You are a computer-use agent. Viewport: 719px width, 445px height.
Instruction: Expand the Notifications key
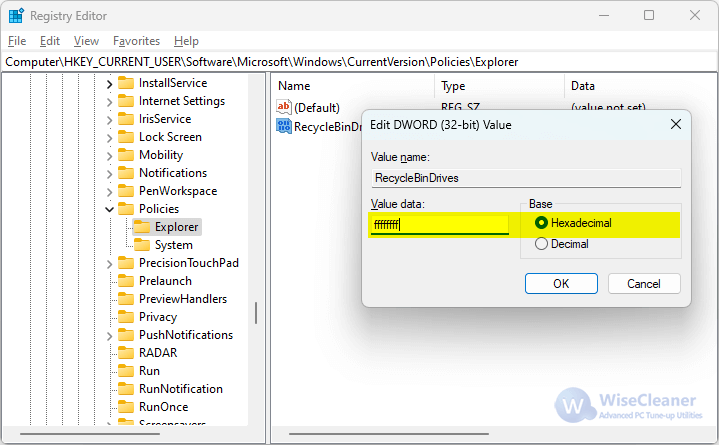click(x=109, y=174)
